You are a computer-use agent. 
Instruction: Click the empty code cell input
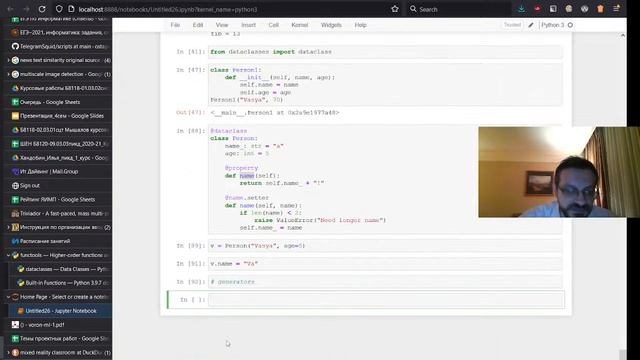click(x=386, y=300)
